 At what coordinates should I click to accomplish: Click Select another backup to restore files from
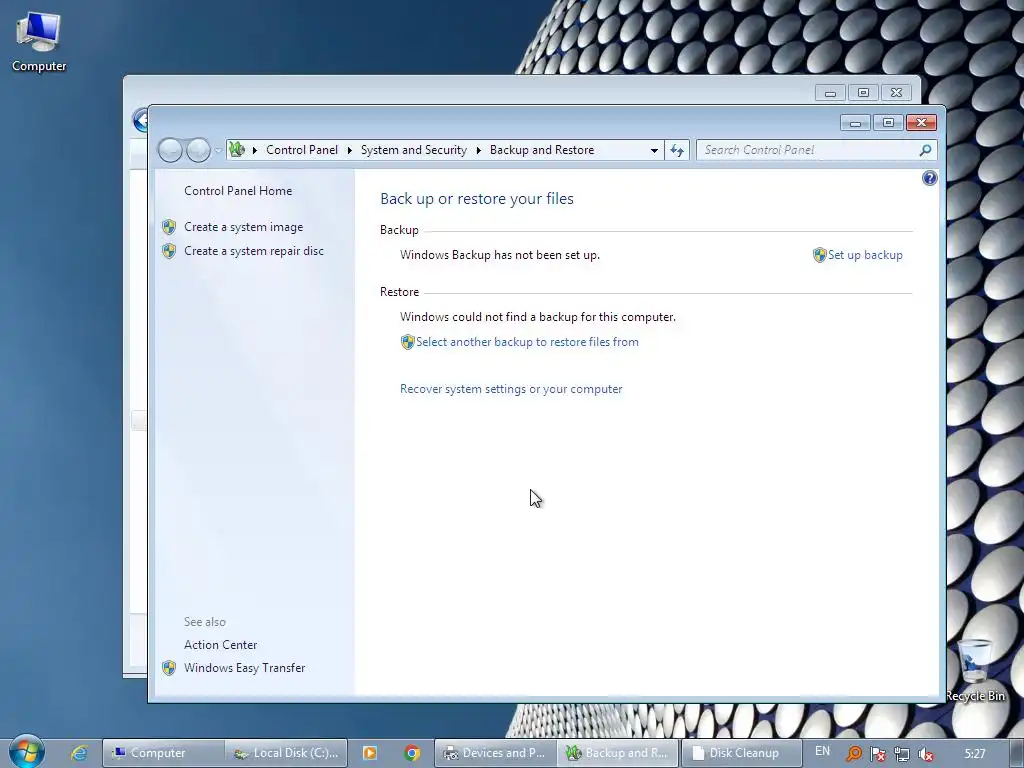click(x=527, y=342)
